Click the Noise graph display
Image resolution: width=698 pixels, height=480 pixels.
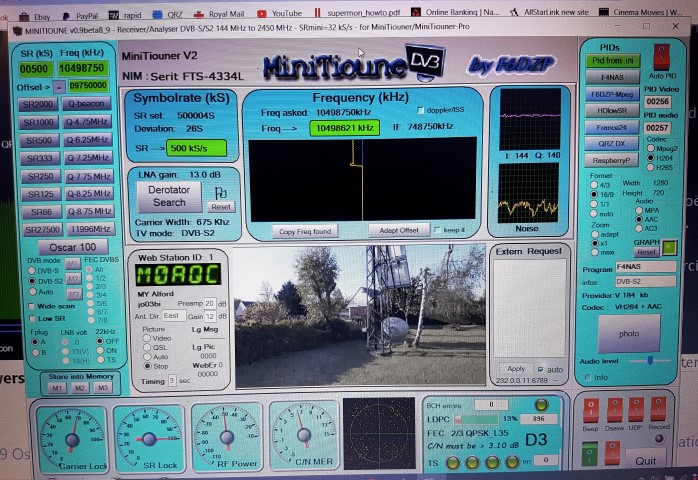(528, 193)
